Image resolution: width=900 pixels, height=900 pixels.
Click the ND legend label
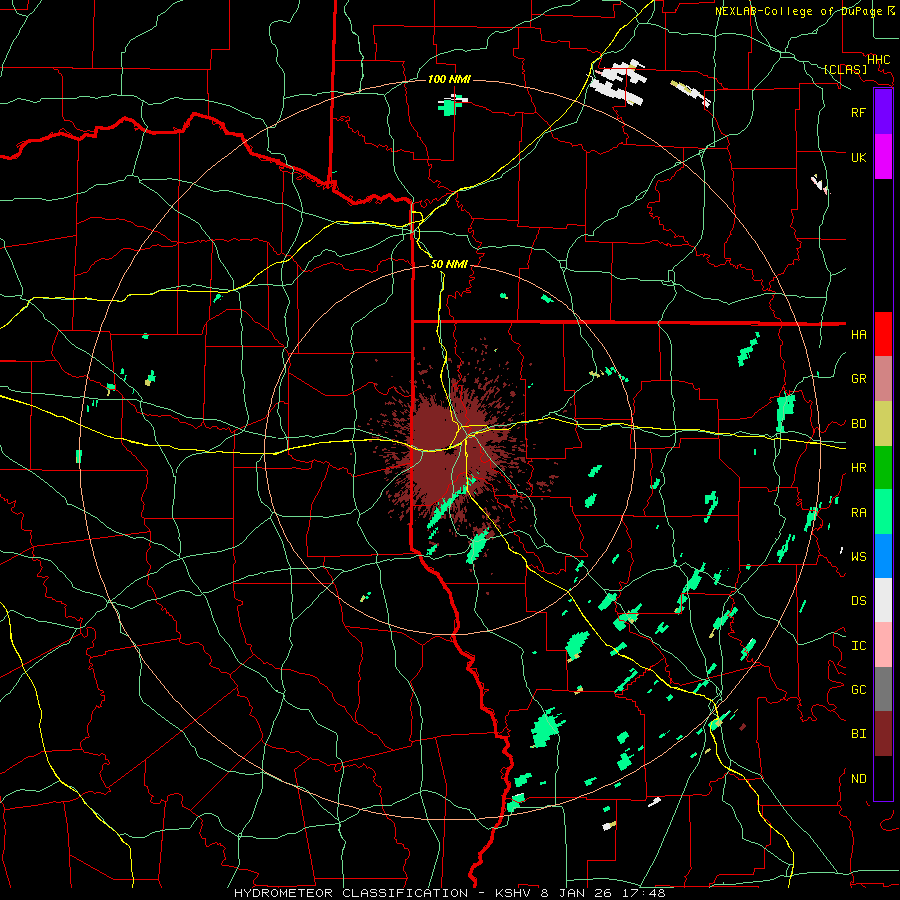858,779
